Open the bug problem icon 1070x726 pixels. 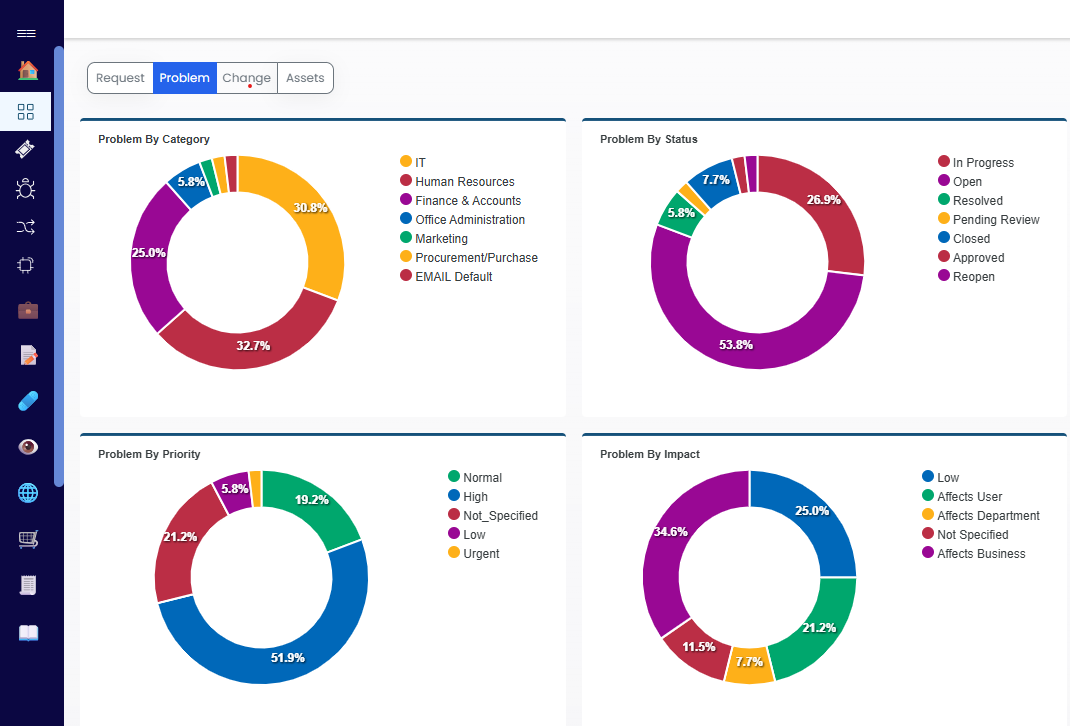26,188
